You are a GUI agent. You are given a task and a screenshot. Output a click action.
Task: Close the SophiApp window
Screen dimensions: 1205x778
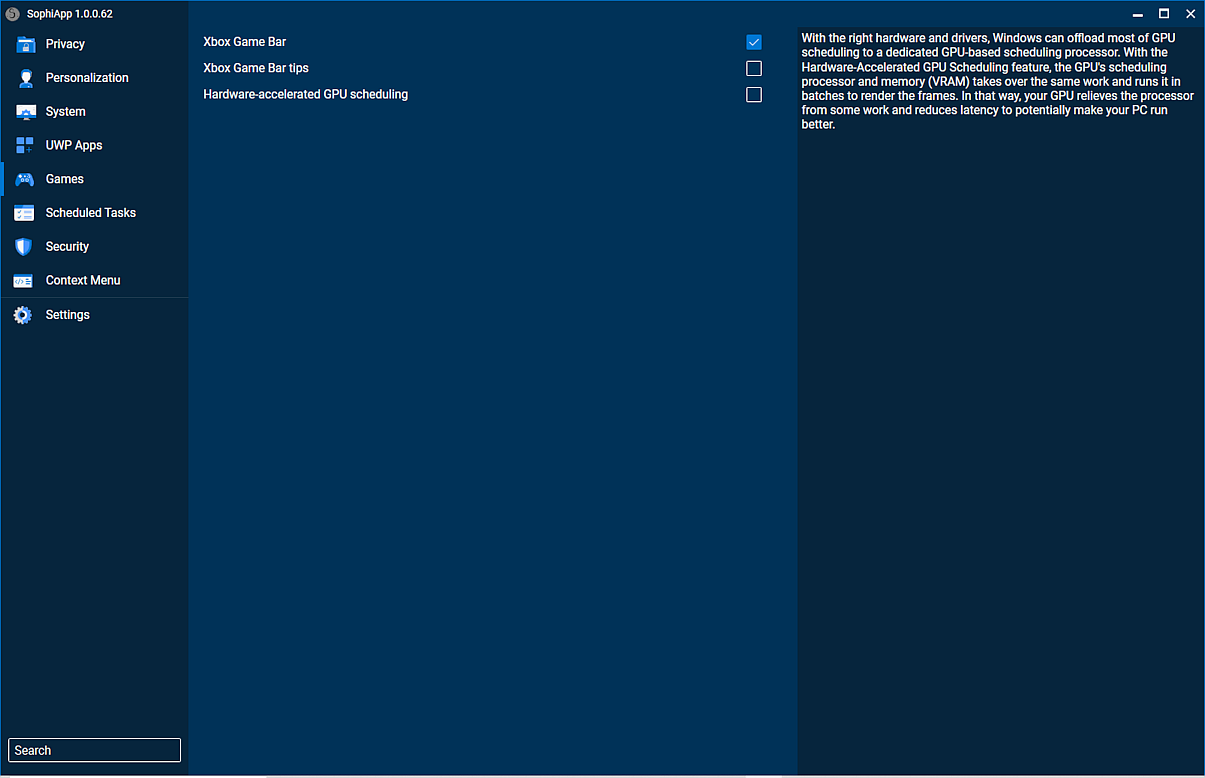point(1190,14)
